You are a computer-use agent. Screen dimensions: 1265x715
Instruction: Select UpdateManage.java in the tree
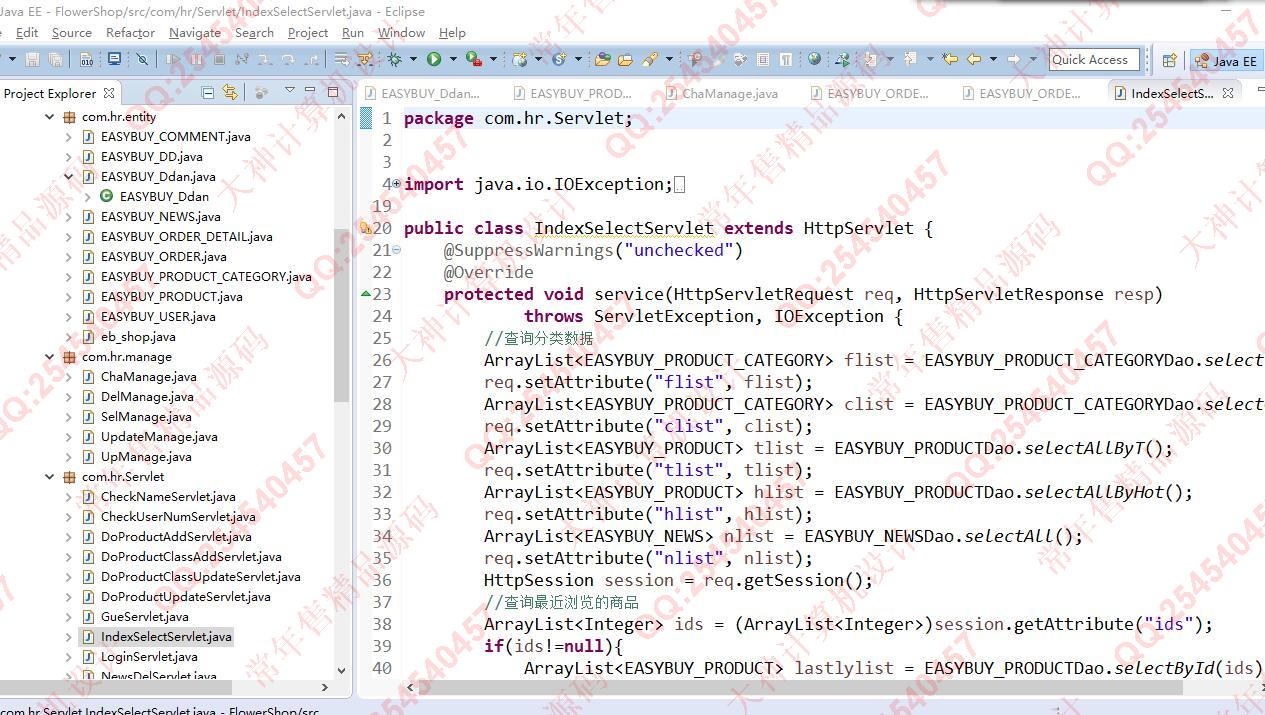[159, 437]
